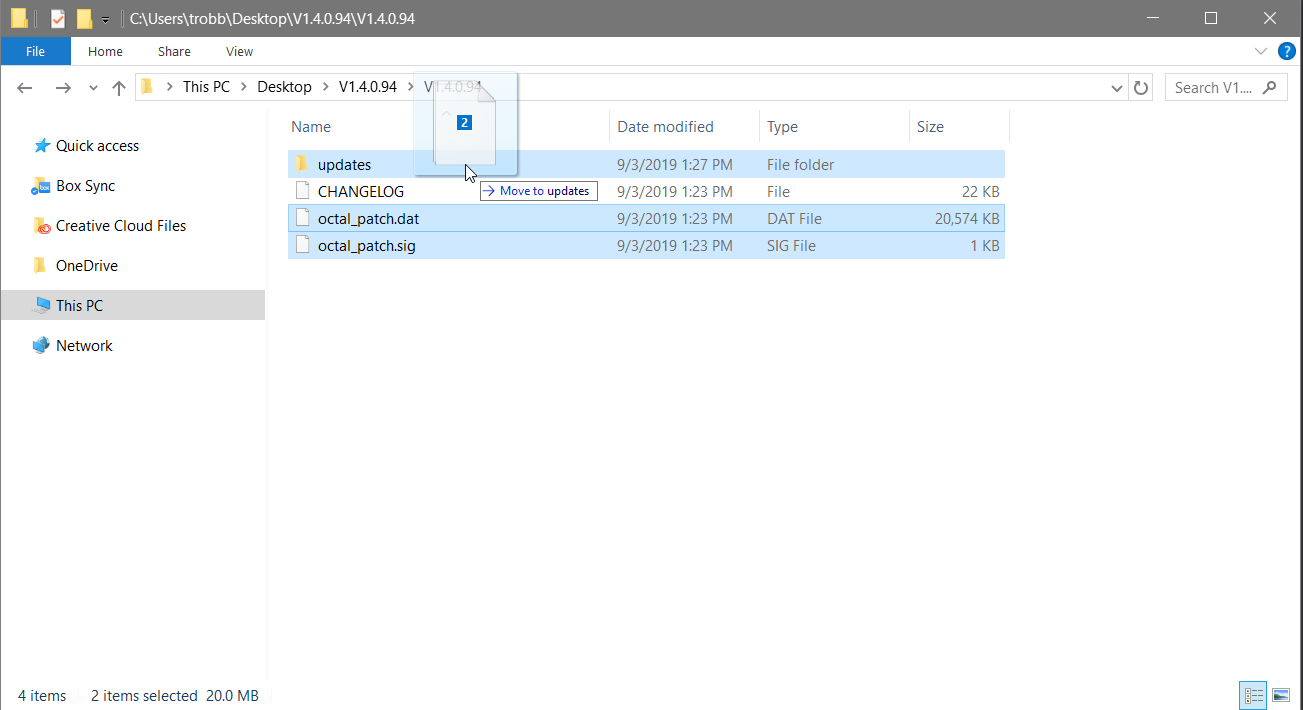Expand the ribbon with chevron
The width and height of the screenshot is (1303, 710).
[x=1261, y=51]
